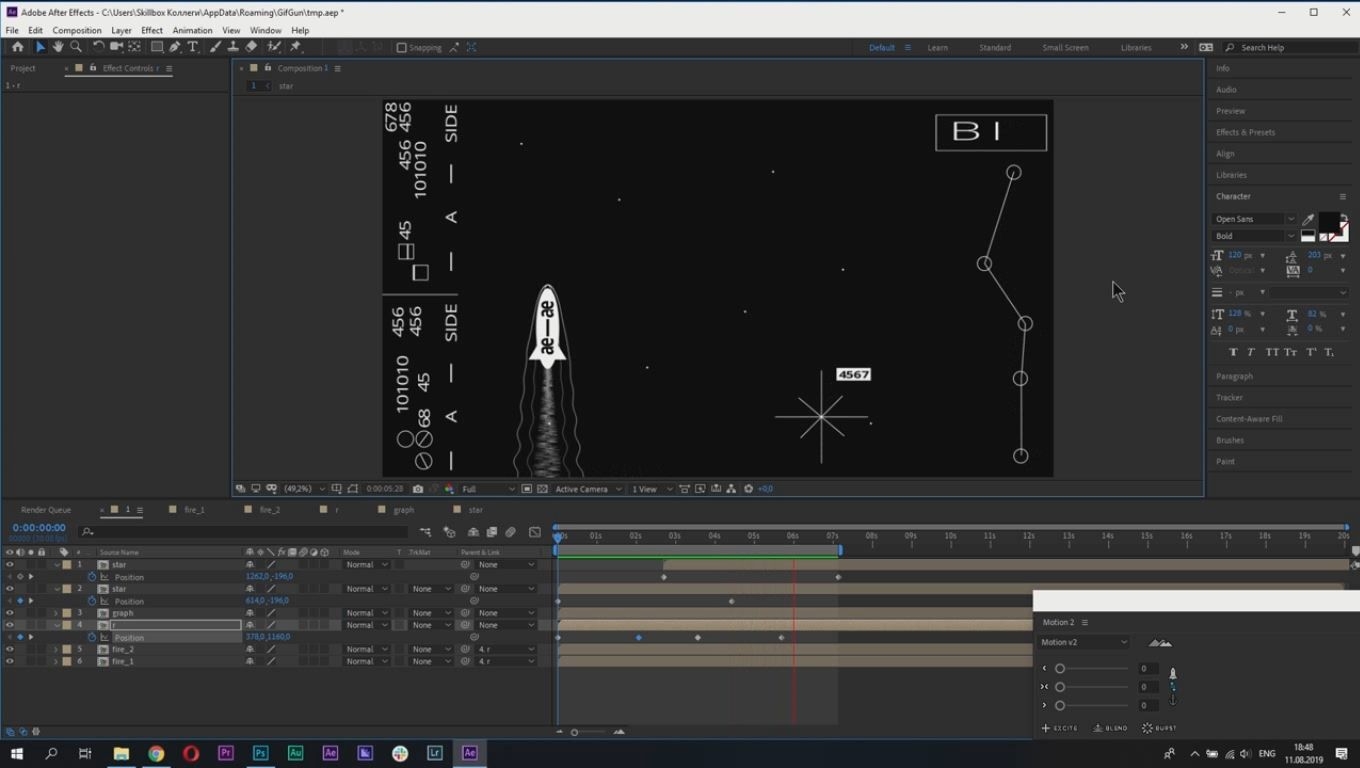Select the Zoom tool magnifier

tap(76, 47)
